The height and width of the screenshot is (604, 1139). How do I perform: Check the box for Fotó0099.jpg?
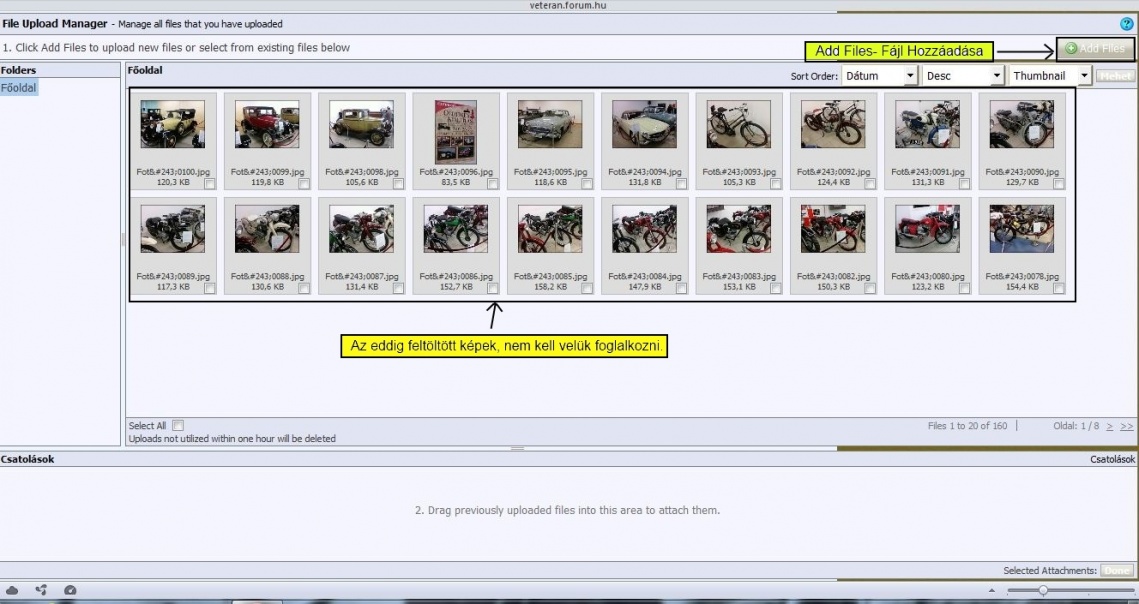(304, 184)
